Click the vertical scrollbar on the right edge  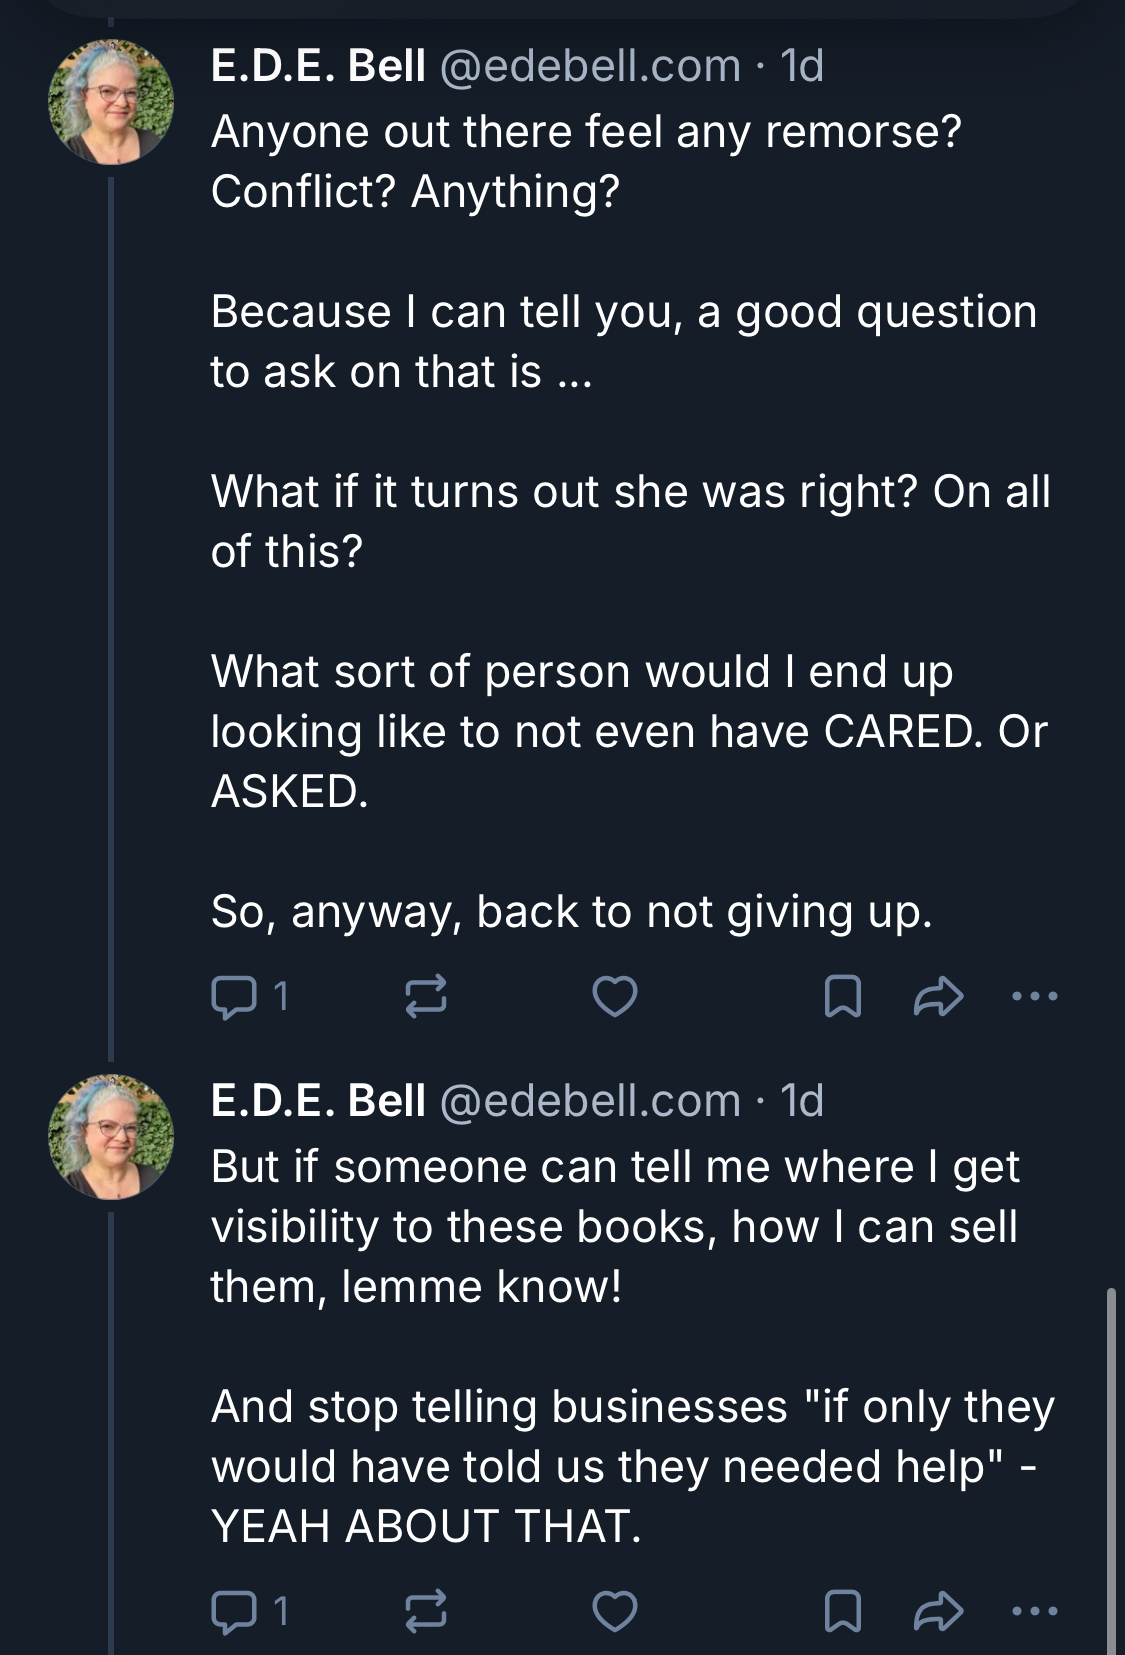tap(1111, 1470)
